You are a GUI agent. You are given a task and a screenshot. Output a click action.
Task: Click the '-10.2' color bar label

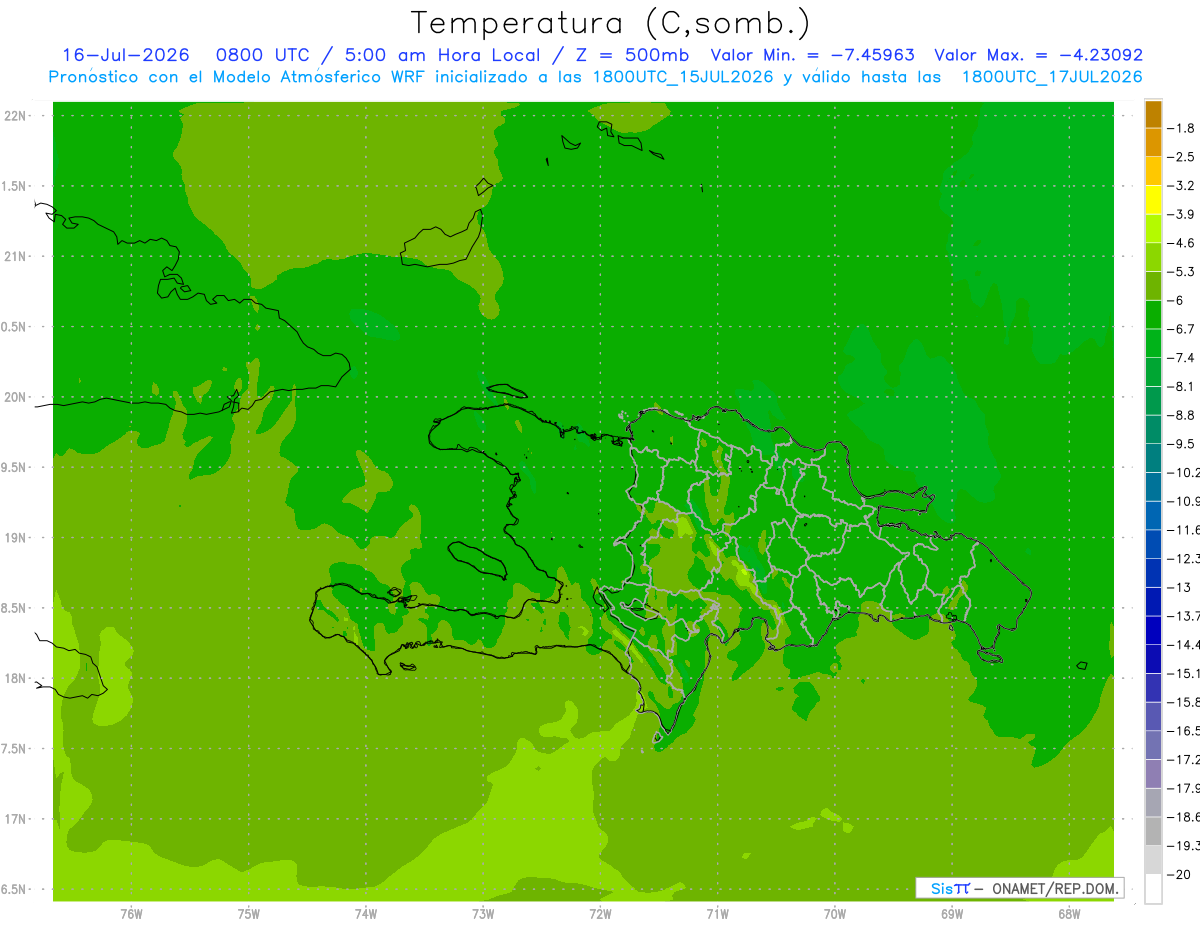[1183, 472]
